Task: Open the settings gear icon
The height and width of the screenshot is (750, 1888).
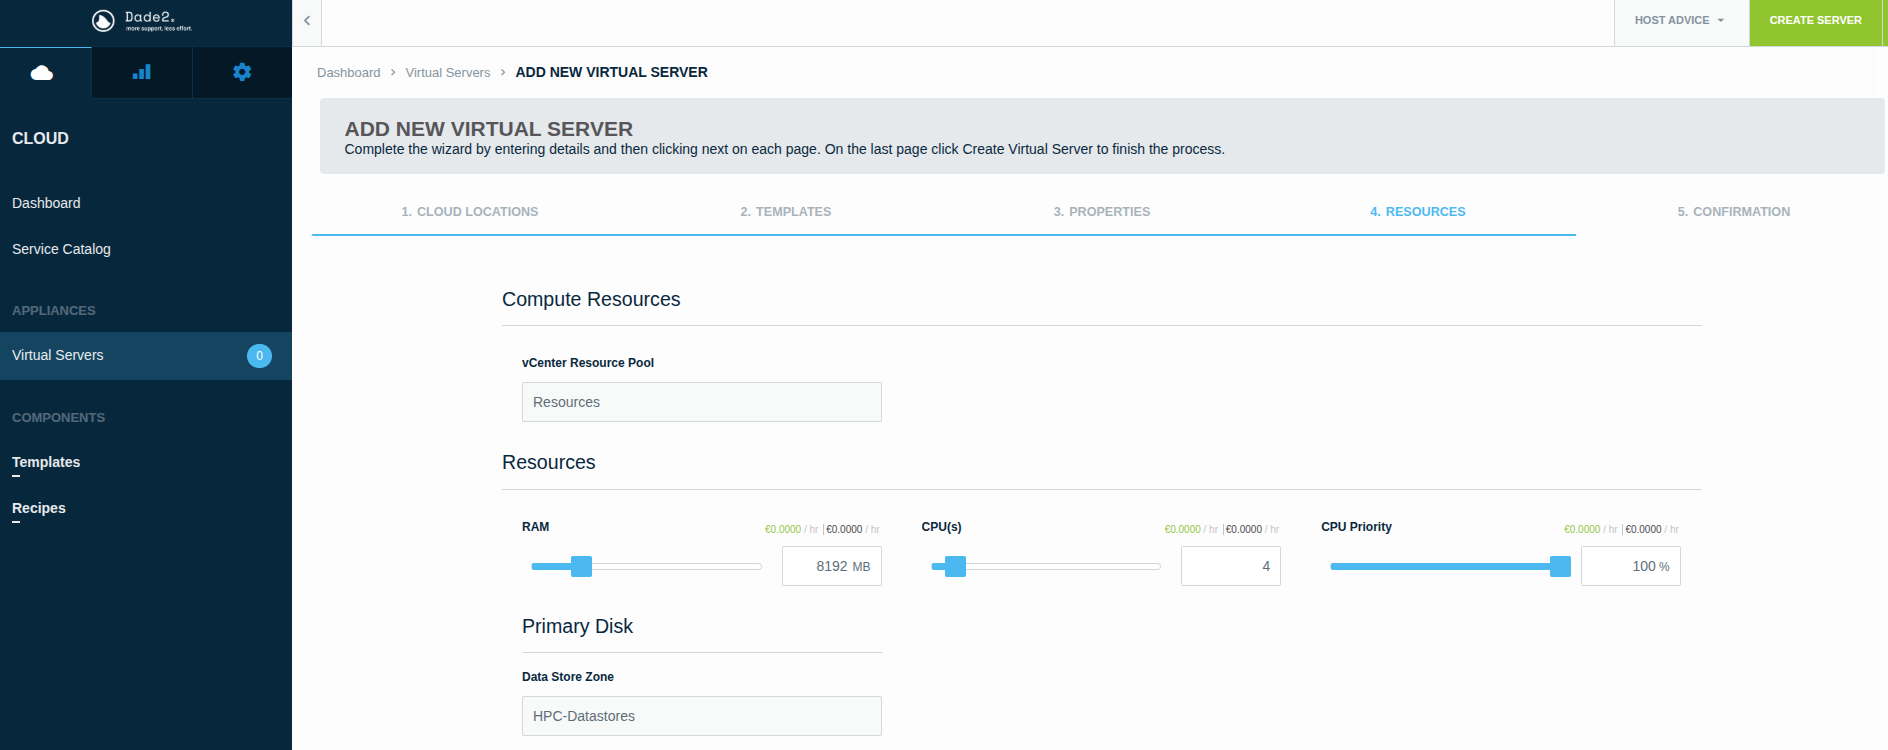Action: (x=242, y=72)
